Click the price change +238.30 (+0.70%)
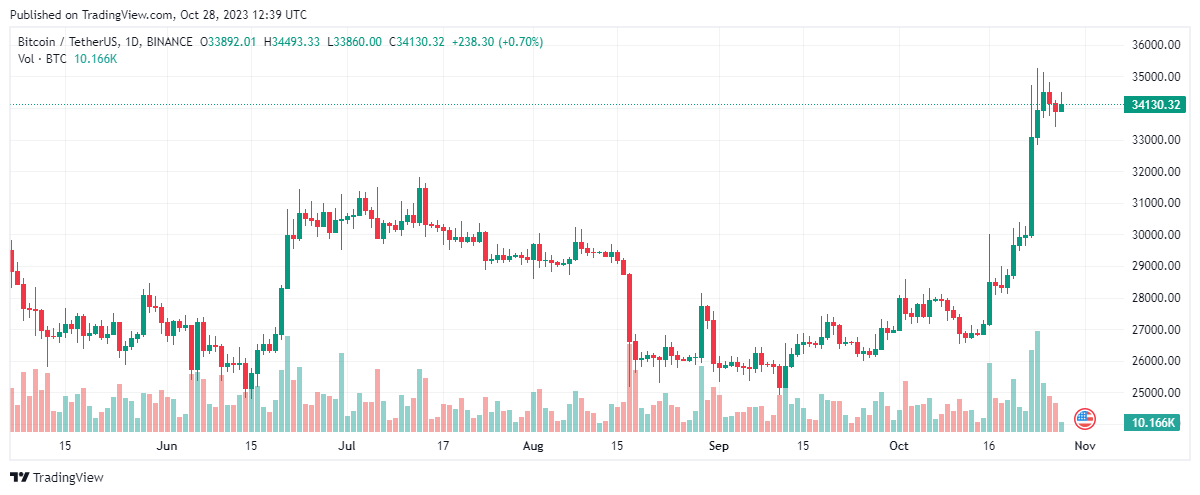Viewport: 1200px width, 495px height. point(499,42)
